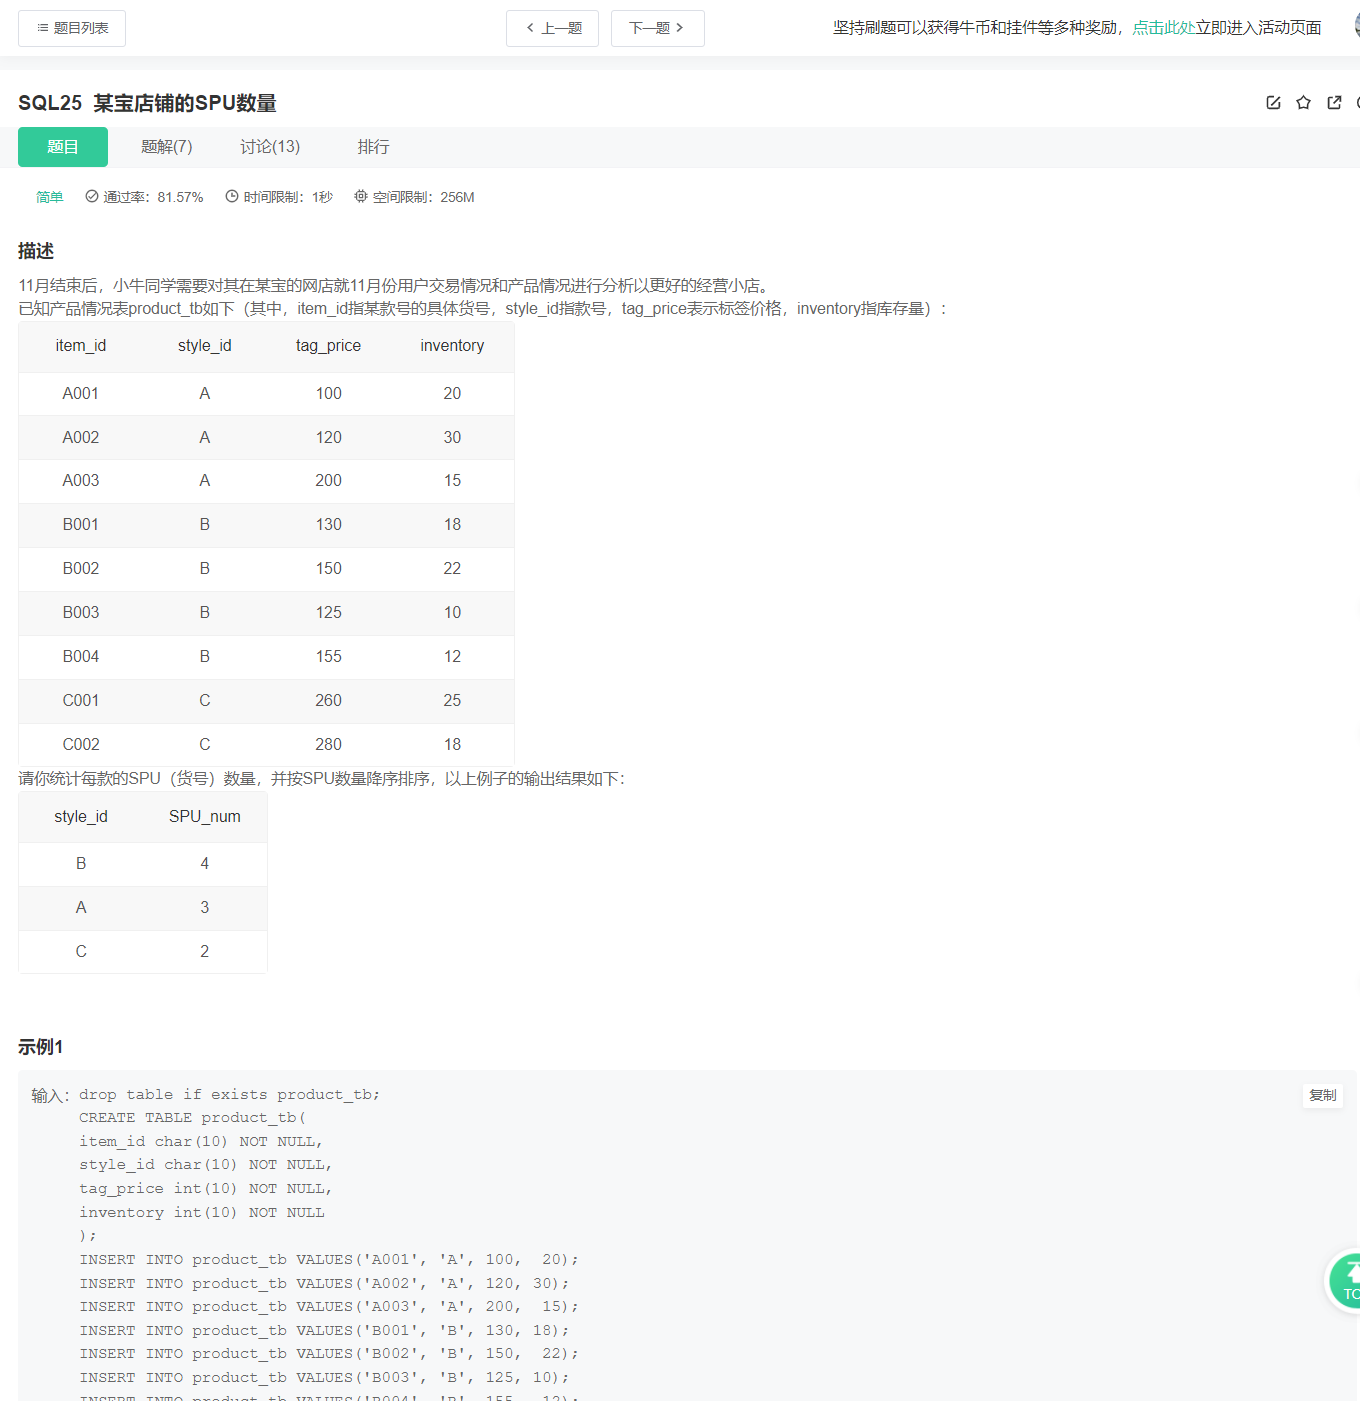Click SPU_num value 2 for C
This screenshot has height=1401, width=1360.
[x=205, y=952]
